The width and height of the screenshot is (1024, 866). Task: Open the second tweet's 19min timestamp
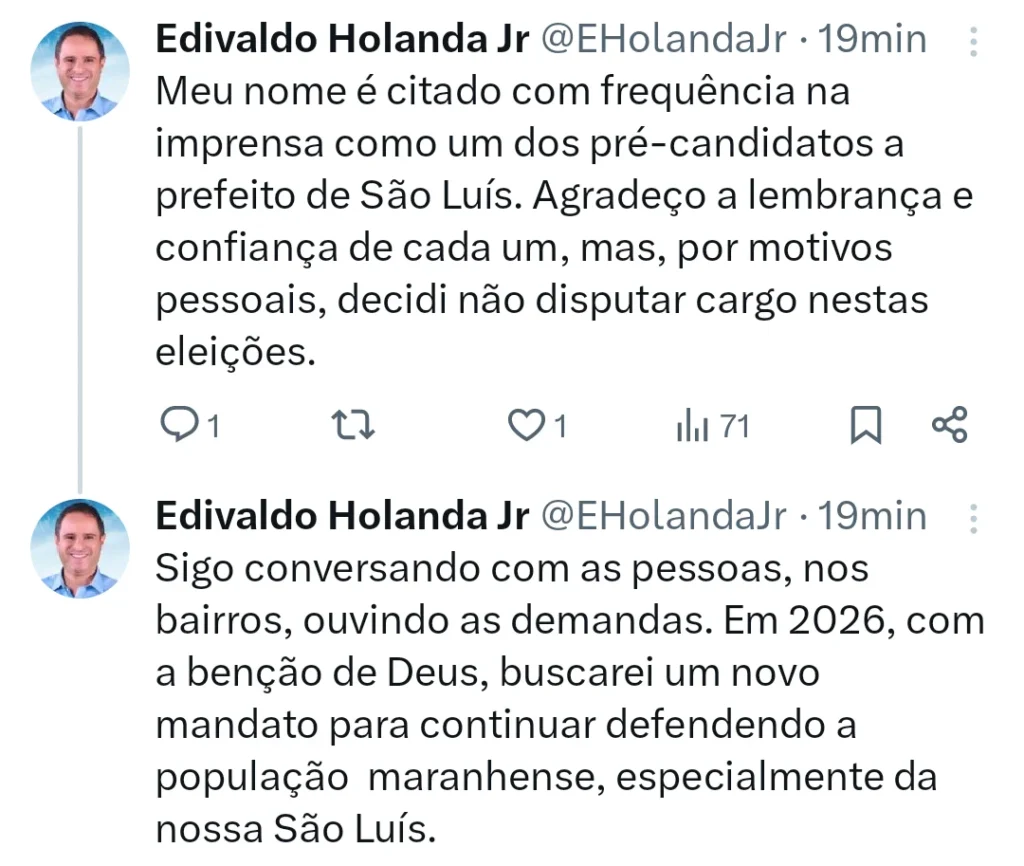[872, 517]
